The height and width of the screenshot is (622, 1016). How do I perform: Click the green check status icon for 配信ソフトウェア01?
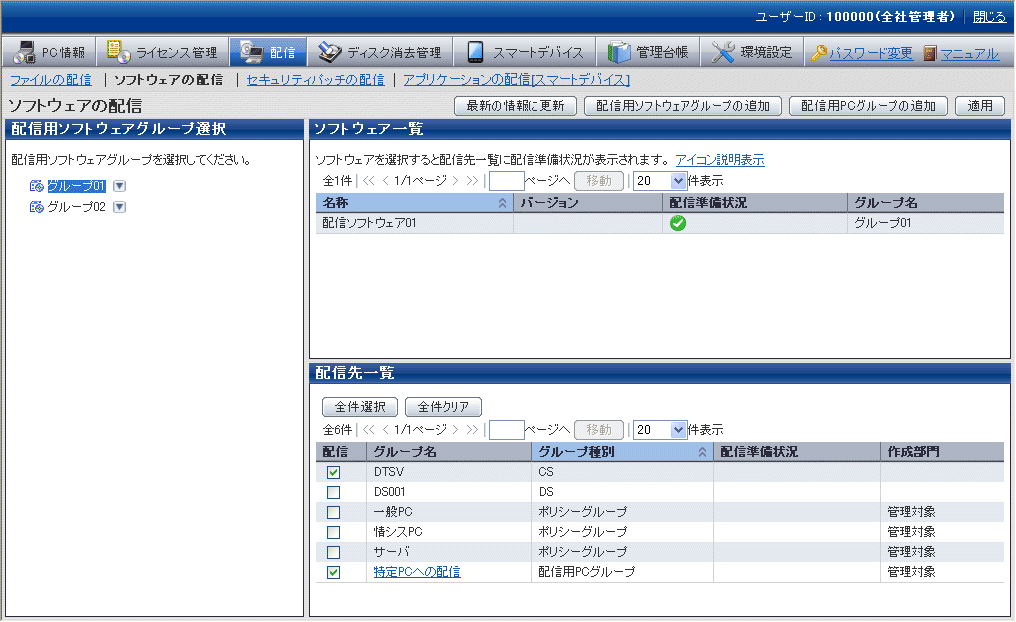pyautogui.click(x=678, y=223)
